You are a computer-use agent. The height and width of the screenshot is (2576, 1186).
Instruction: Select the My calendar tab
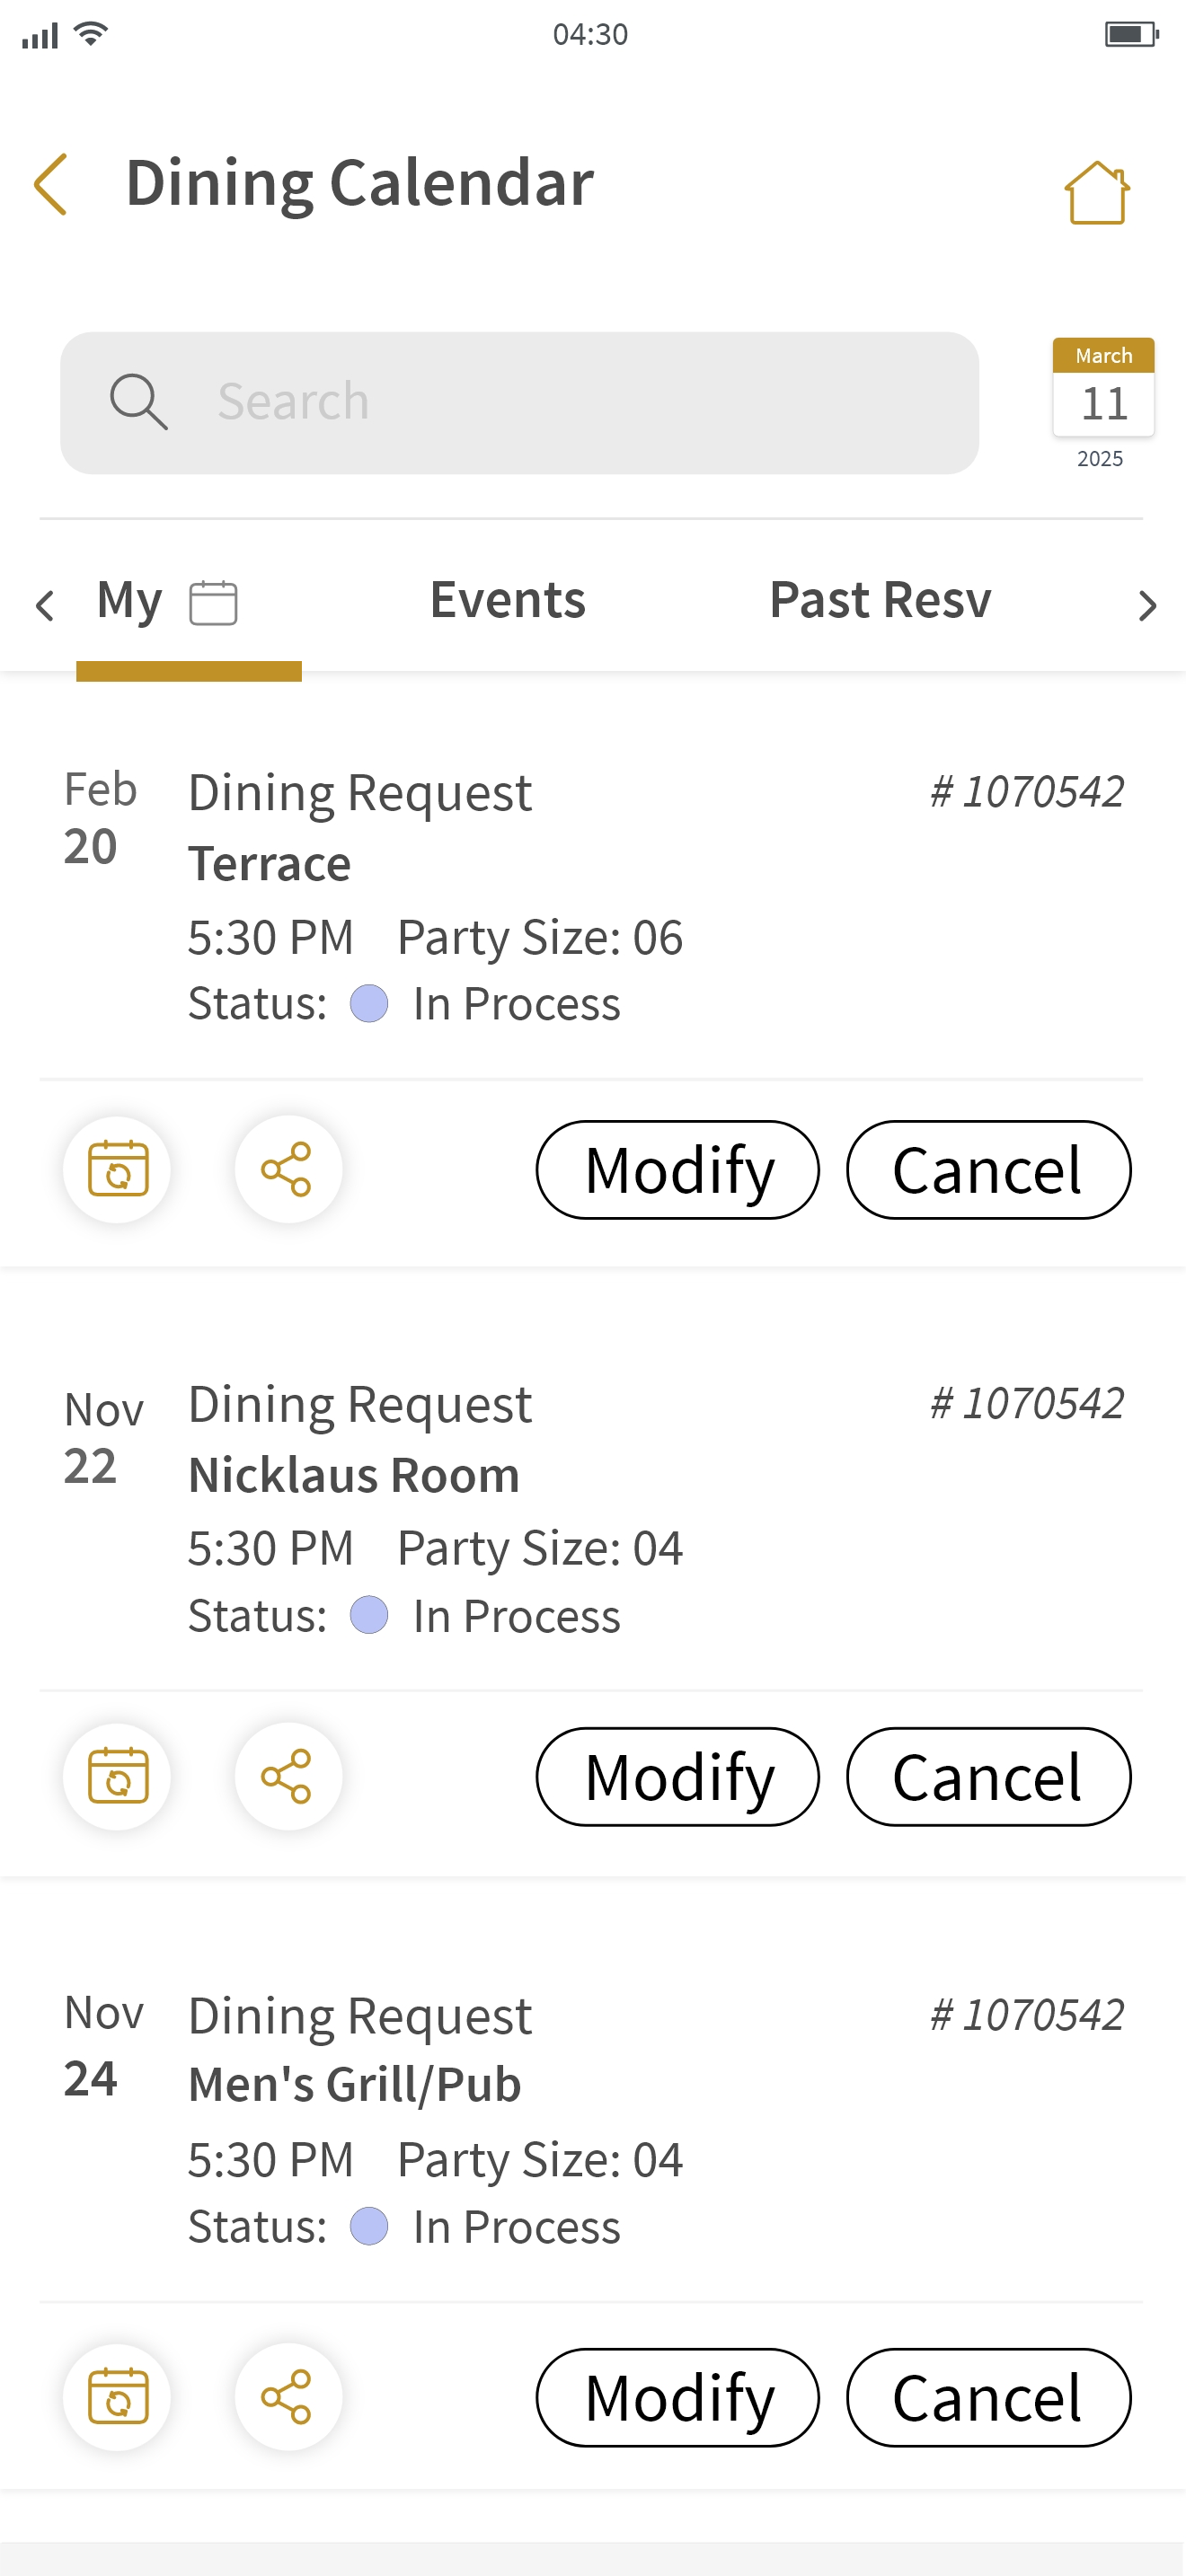pyautogui.click(x=168, y=602)
